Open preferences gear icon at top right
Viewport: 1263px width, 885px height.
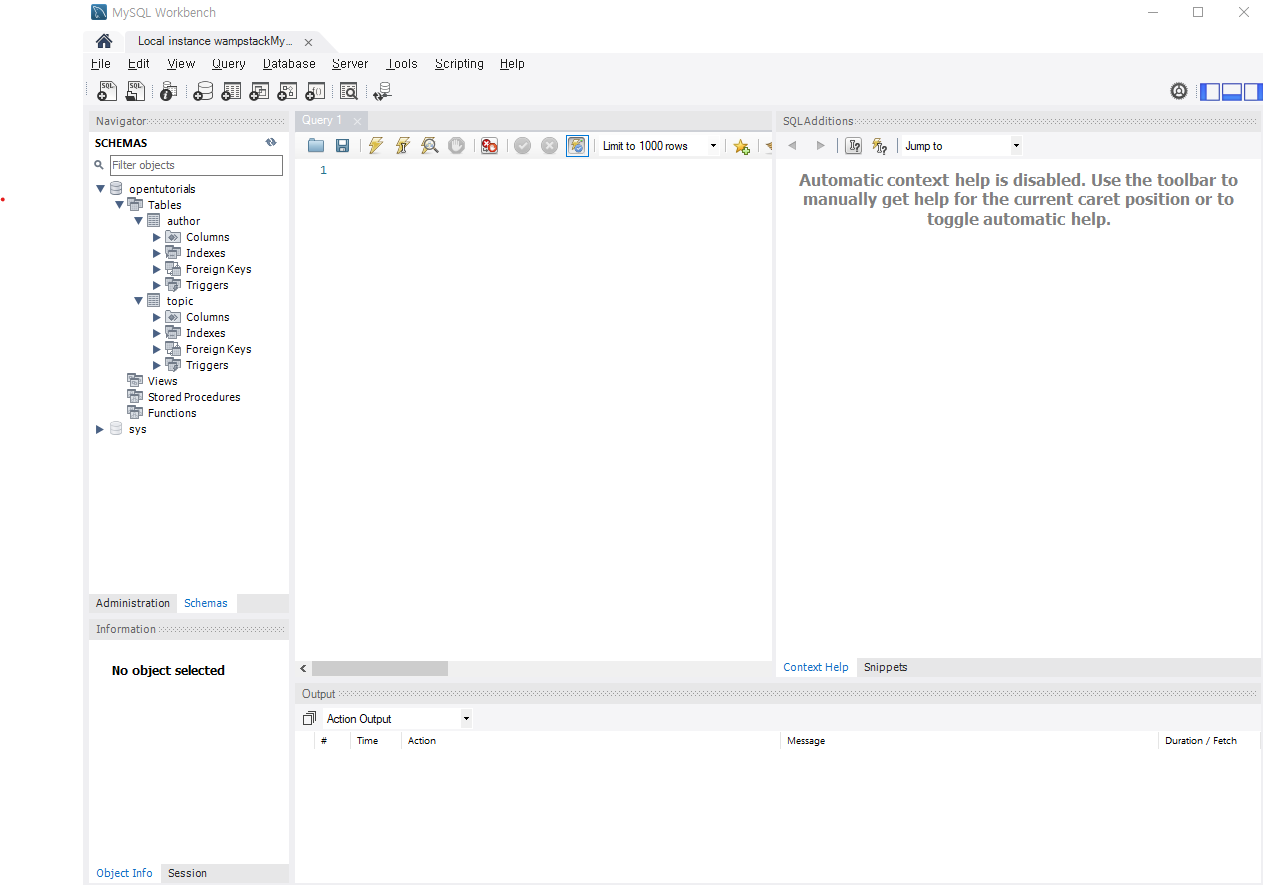click(x=1179, y=91)
